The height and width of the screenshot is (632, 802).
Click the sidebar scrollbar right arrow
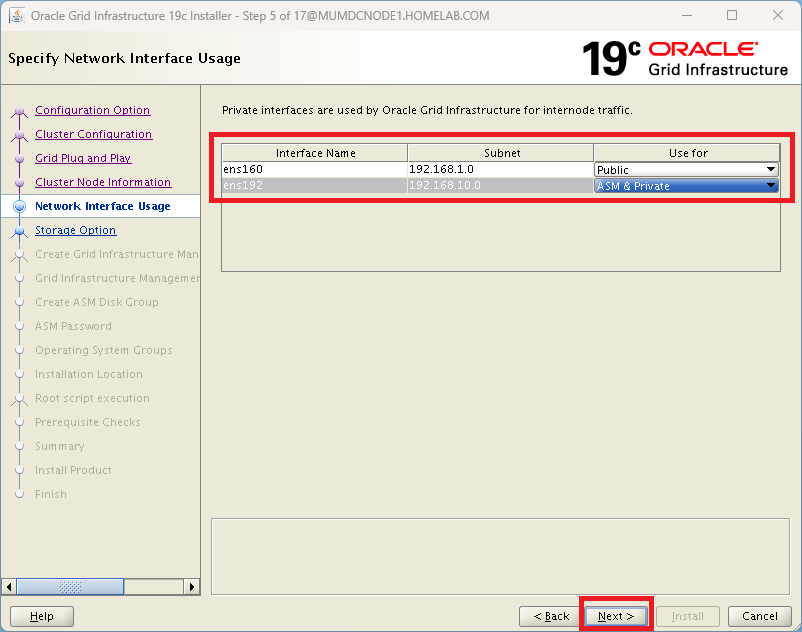pos(193,587)
